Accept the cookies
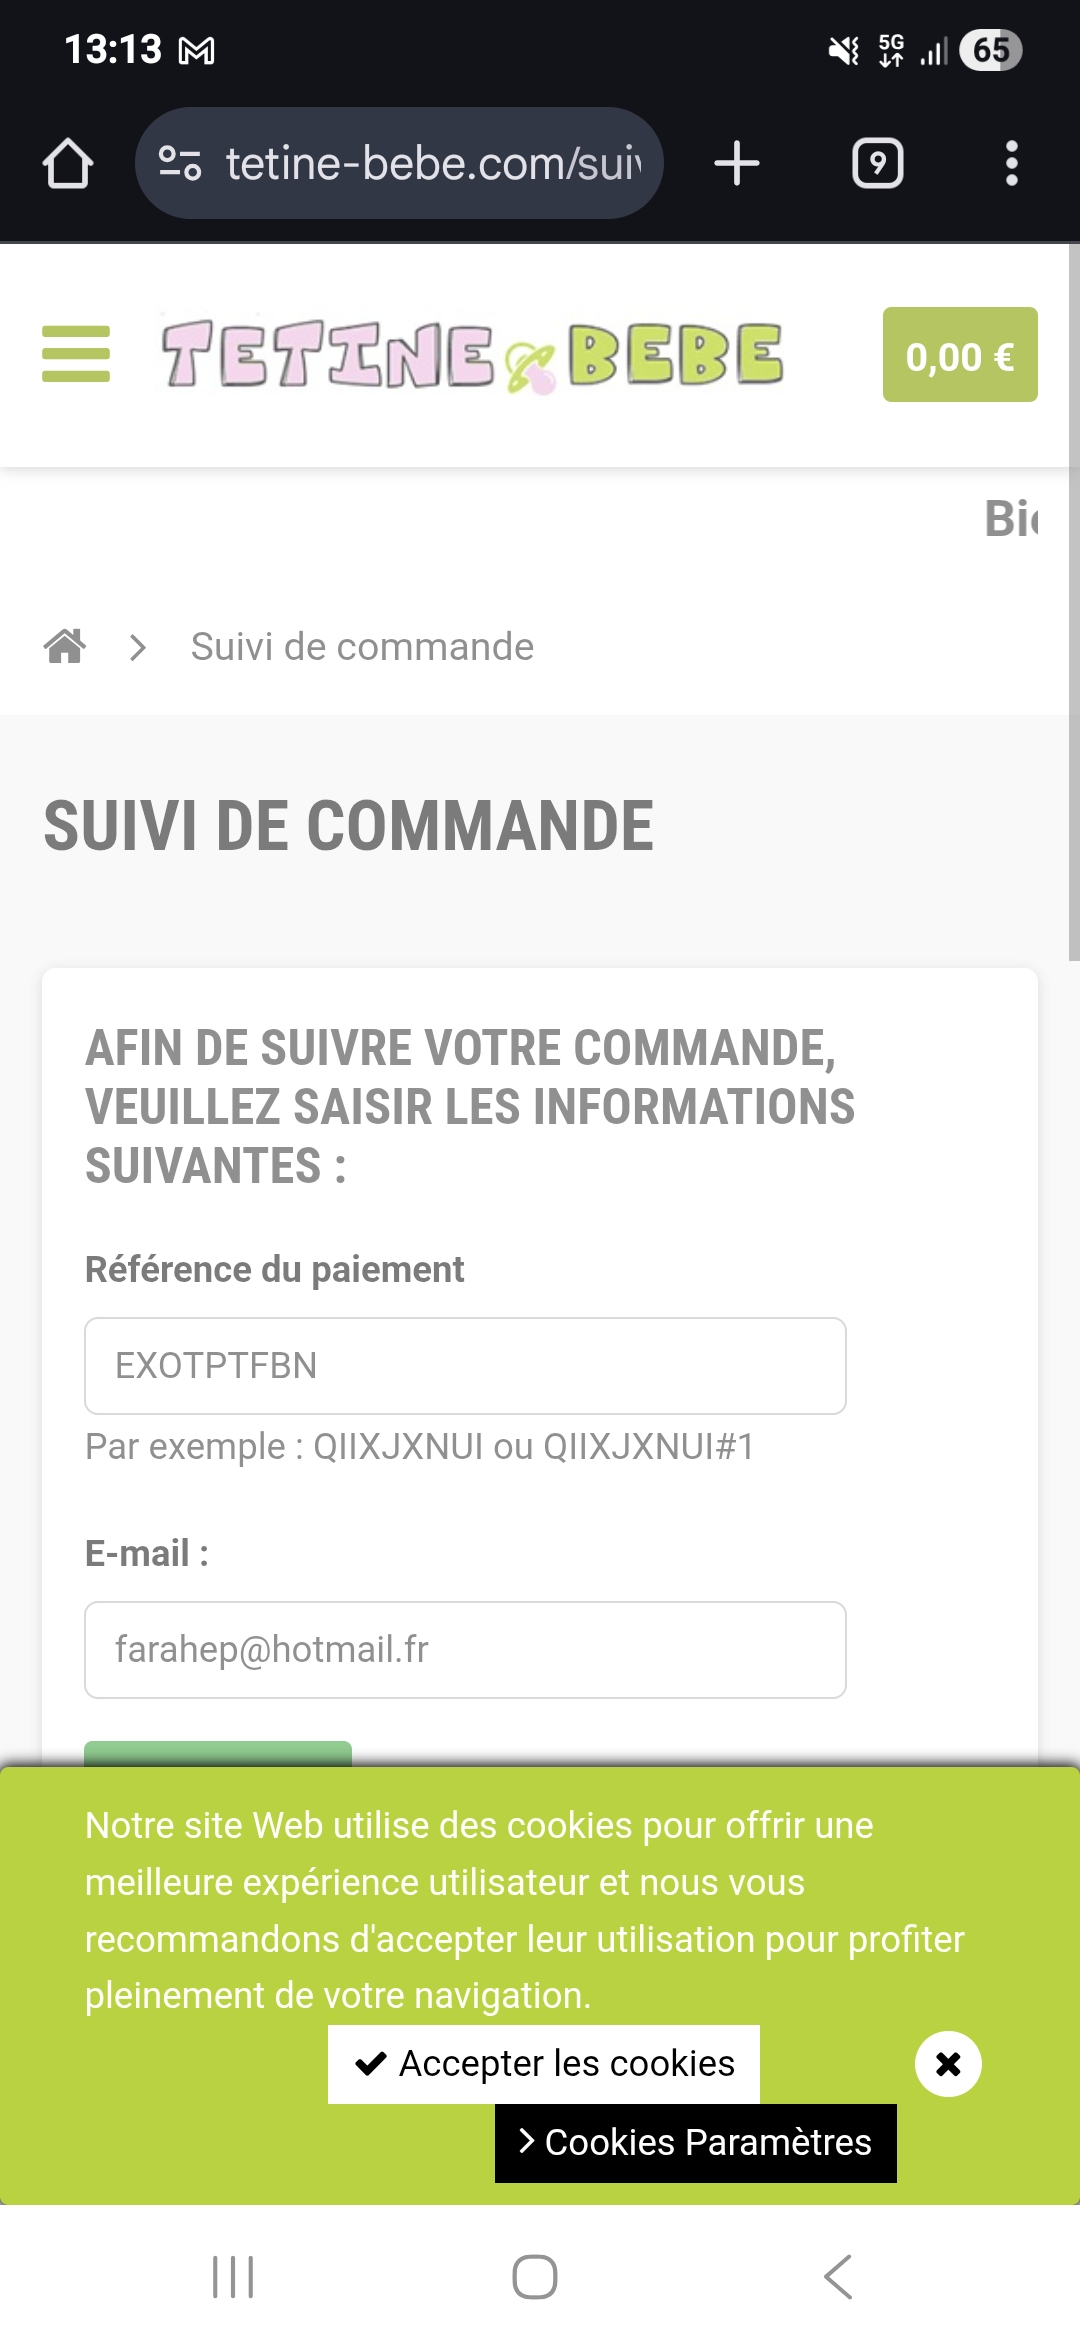The width and height of the screenshot is (1080, 2340). pyautogui.click(x=544, y=2064)
